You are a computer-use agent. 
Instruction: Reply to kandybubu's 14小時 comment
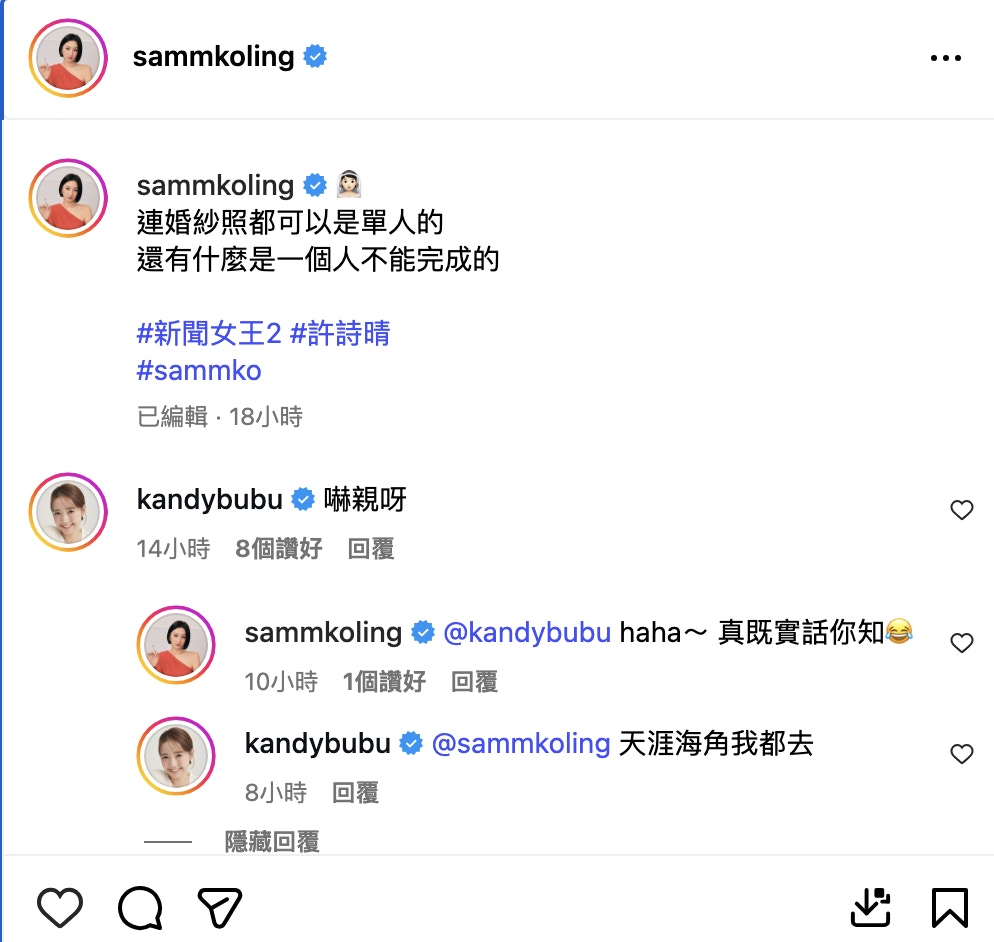[x=371, y=549]
